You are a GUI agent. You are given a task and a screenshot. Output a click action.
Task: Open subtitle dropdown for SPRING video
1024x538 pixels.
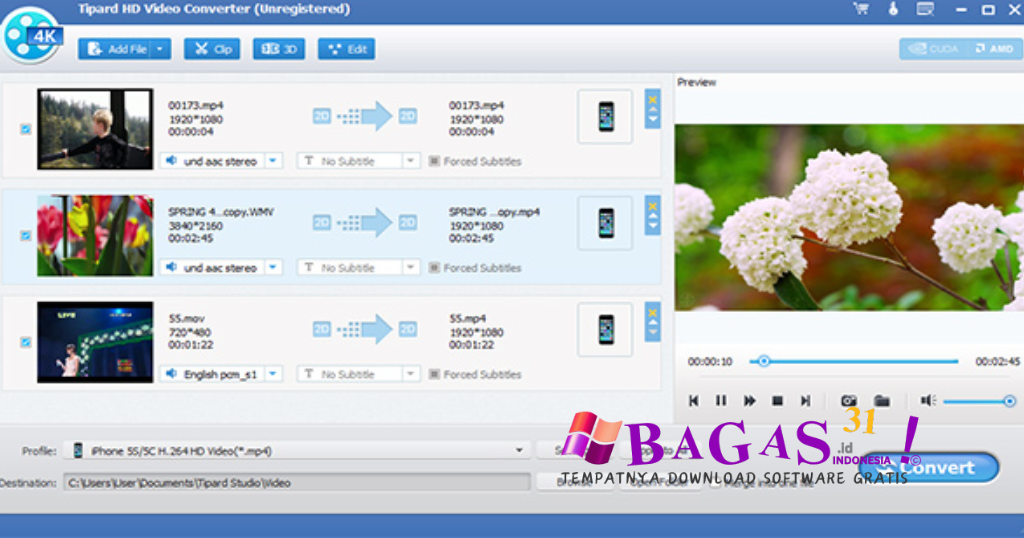(410, 267)
